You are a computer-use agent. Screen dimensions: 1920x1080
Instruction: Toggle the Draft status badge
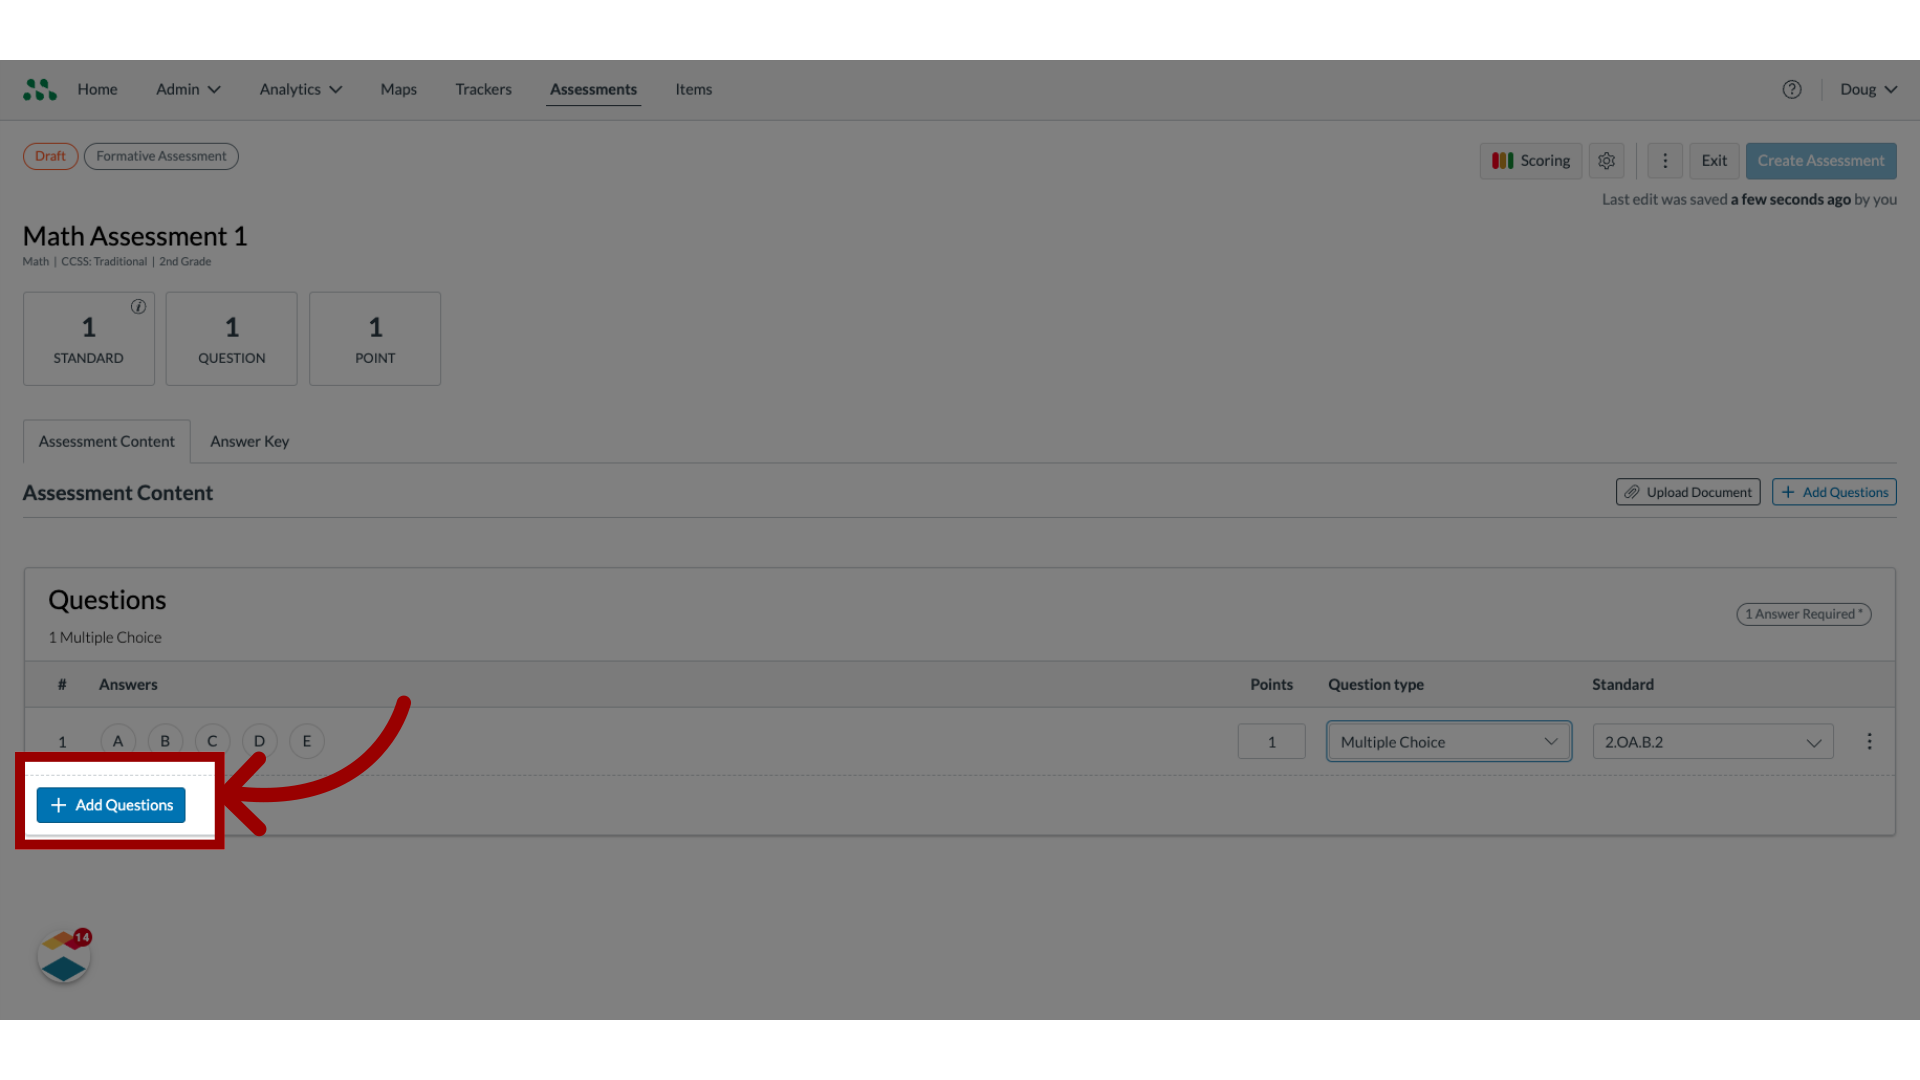coord(50,156)
